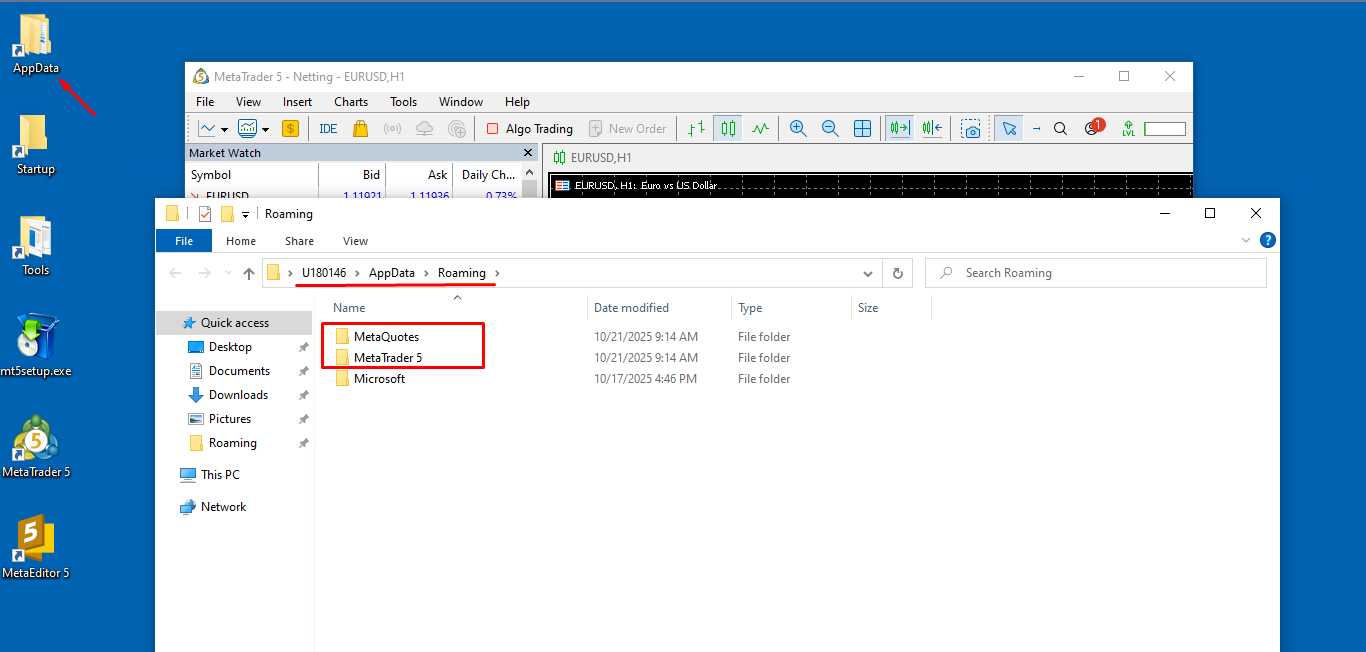Screen dimensions: 1366x652
Task: Open the tile windows grid icon
Action: 862,128
